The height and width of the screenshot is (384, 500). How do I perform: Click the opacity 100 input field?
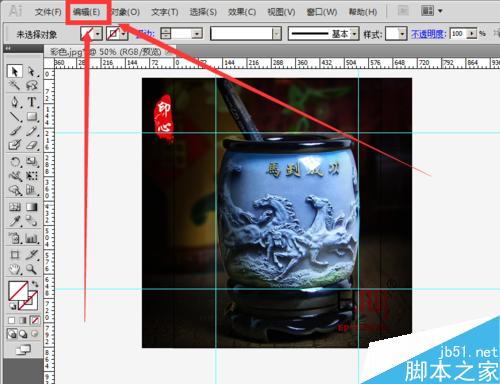[x=459, y=34]
